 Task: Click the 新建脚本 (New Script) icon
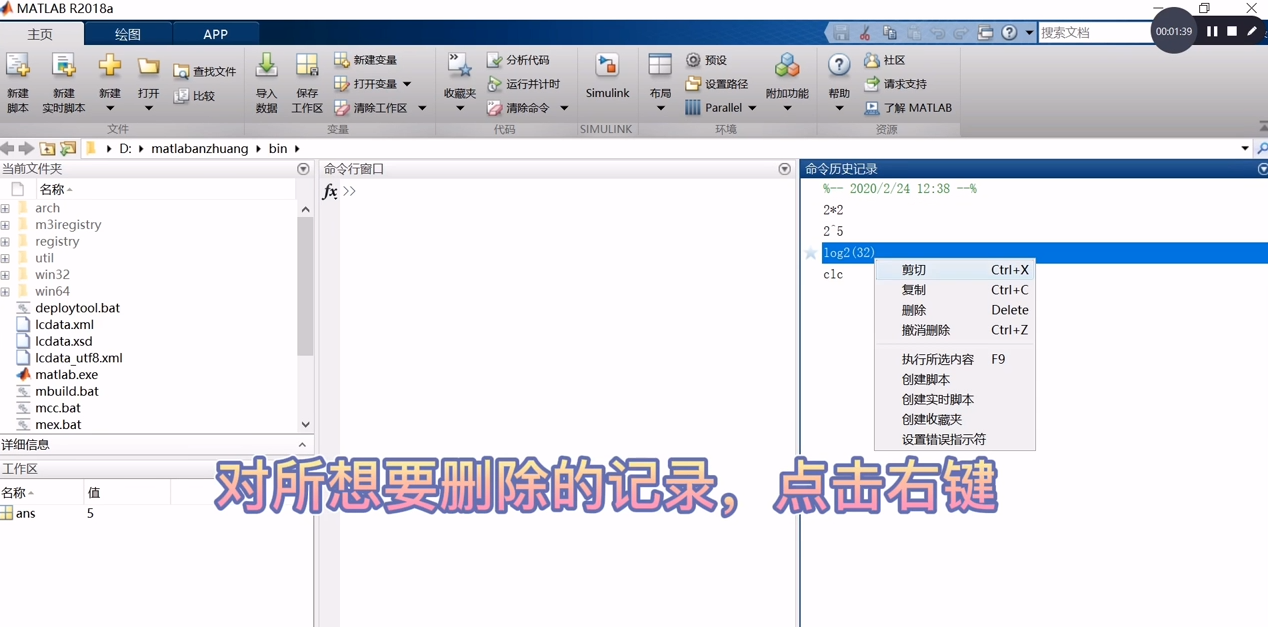[x=18, y=67]
